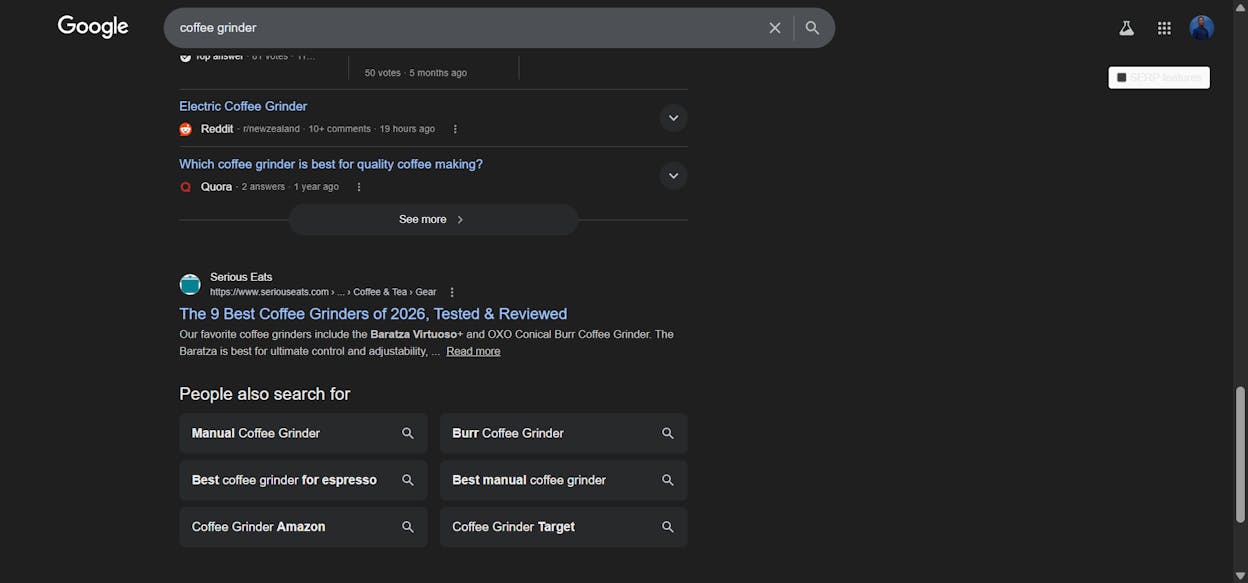Click search icon on Coffee Grinder Target
This screenshot has width=1248, height=583.
tap(668, 527)
